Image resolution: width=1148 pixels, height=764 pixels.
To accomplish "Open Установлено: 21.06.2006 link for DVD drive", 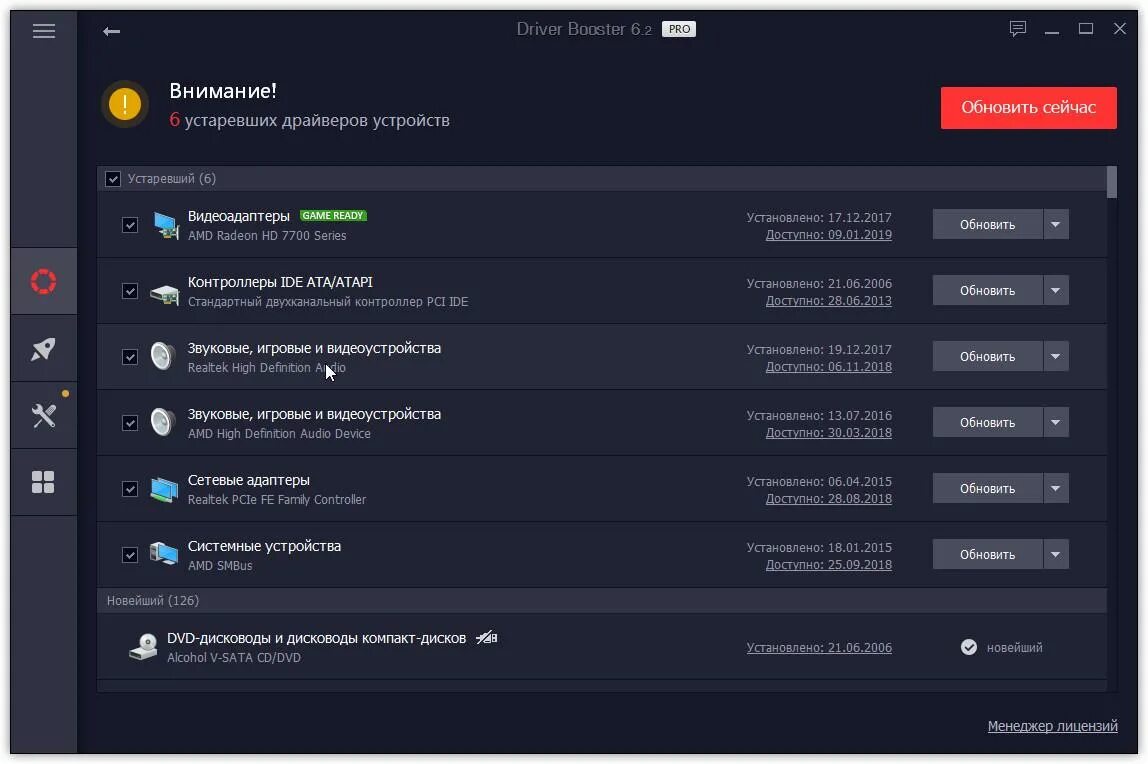I will click(819, 648).
